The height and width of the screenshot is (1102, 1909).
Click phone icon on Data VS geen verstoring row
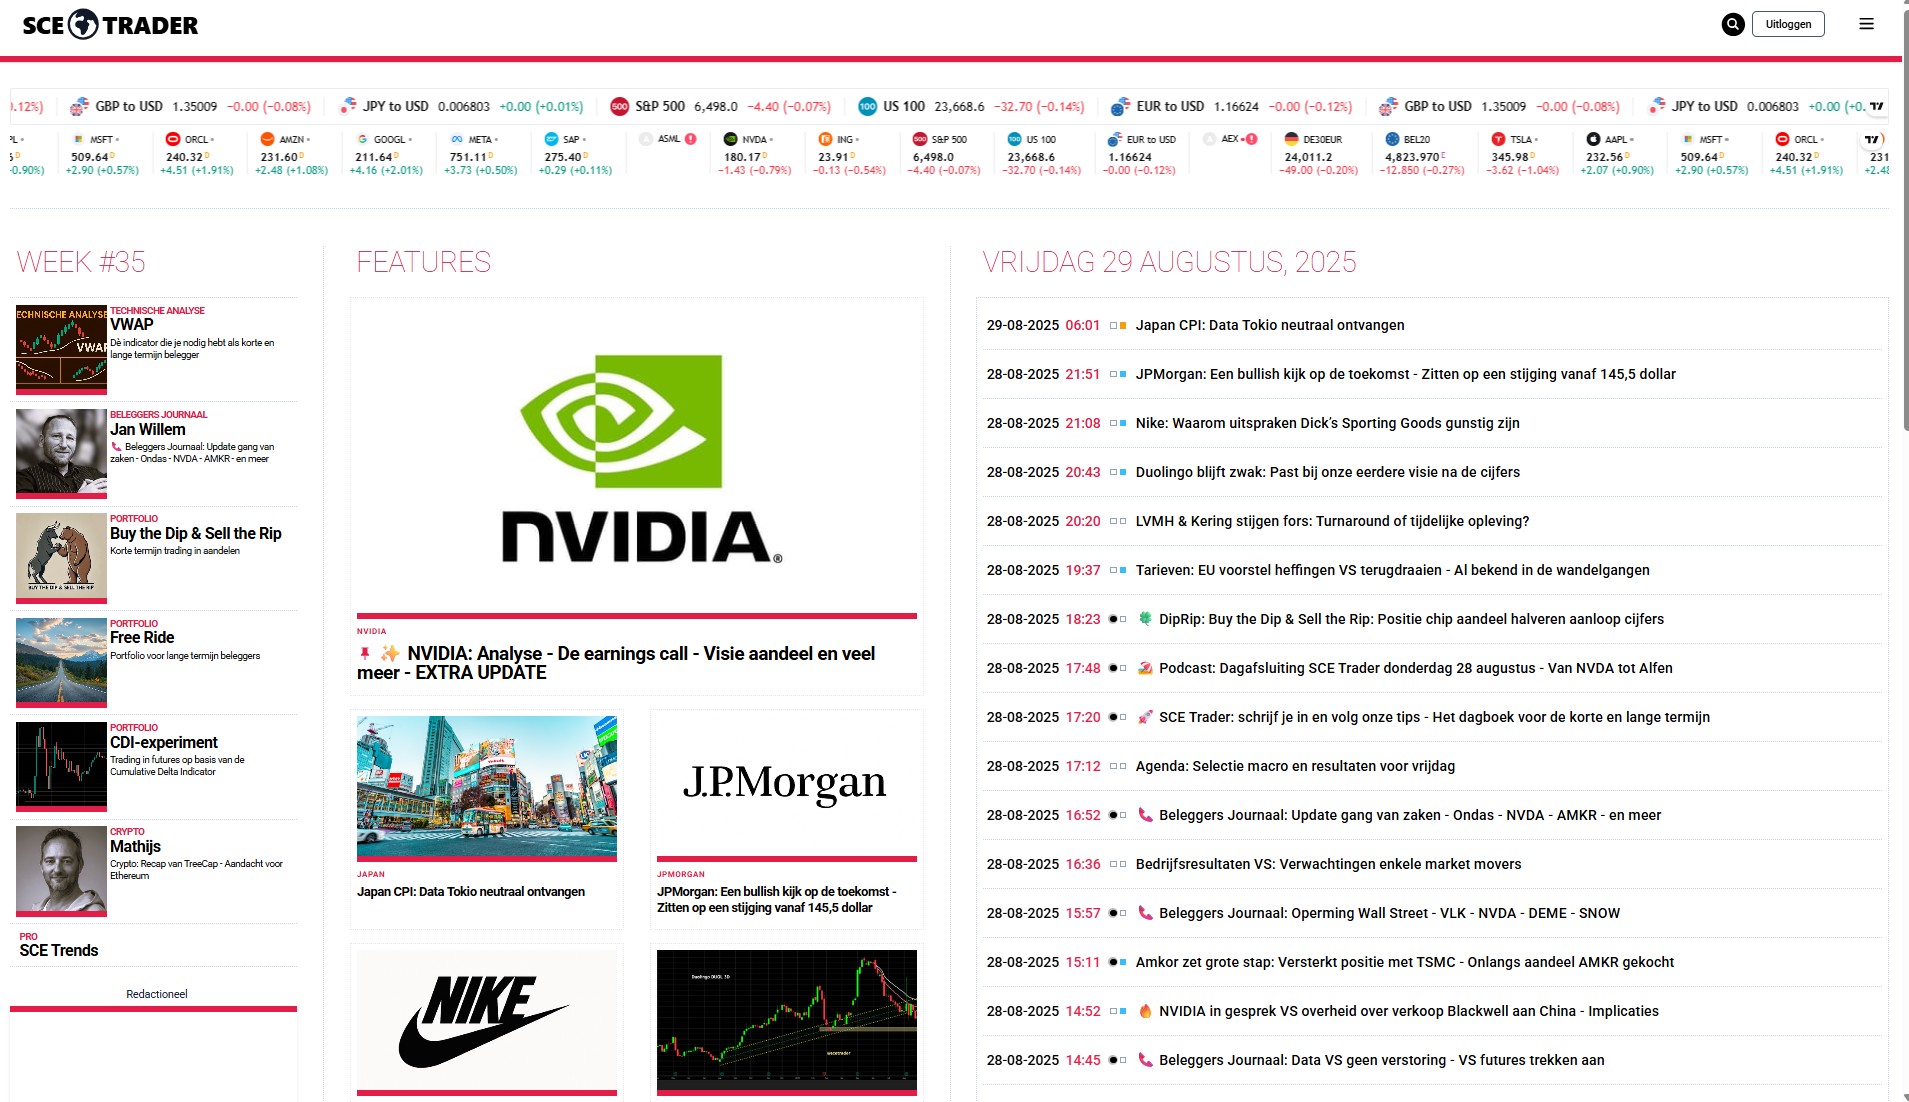(x=1145, y=1060)
